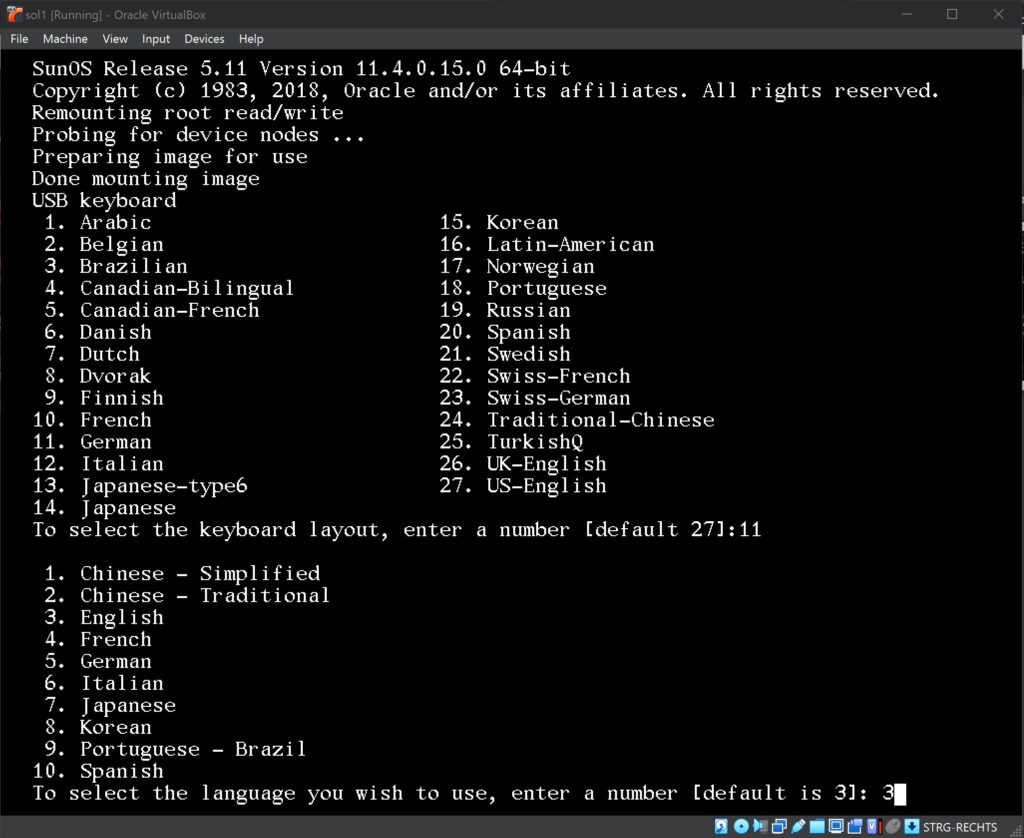The height and width of the screenshot is (838, 1024).
Task: Click the language selection prompt line
Action: click(x=469, y=793)
